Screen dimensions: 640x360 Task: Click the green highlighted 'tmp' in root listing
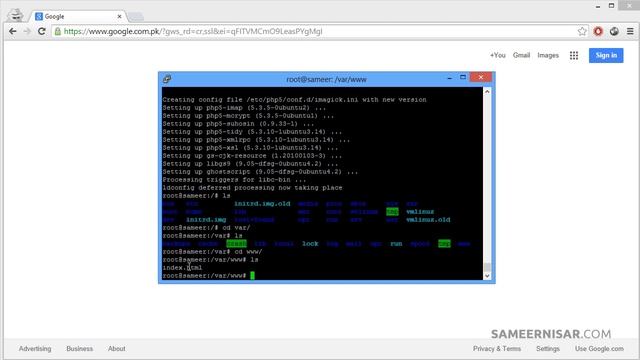coord(392,211)
